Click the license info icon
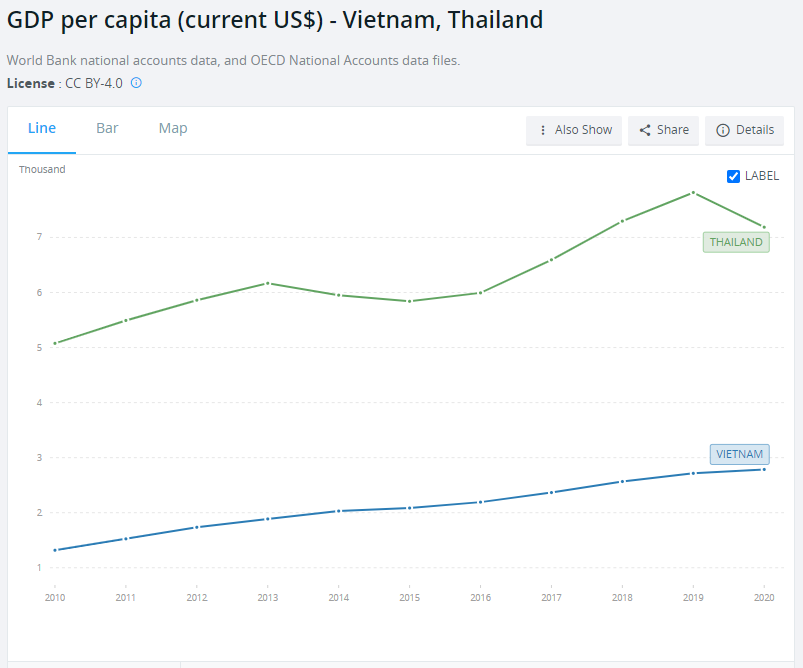This screenshot has width=803, height=668. [x=136, y=83]
